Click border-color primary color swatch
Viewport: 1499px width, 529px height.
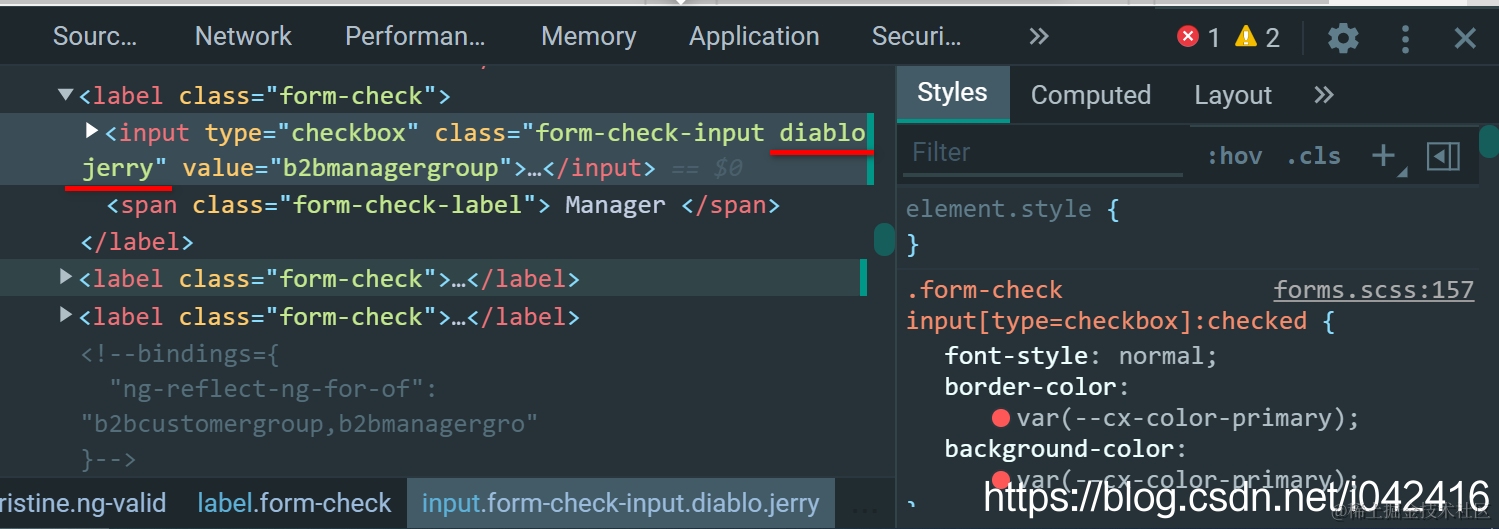1001,417
